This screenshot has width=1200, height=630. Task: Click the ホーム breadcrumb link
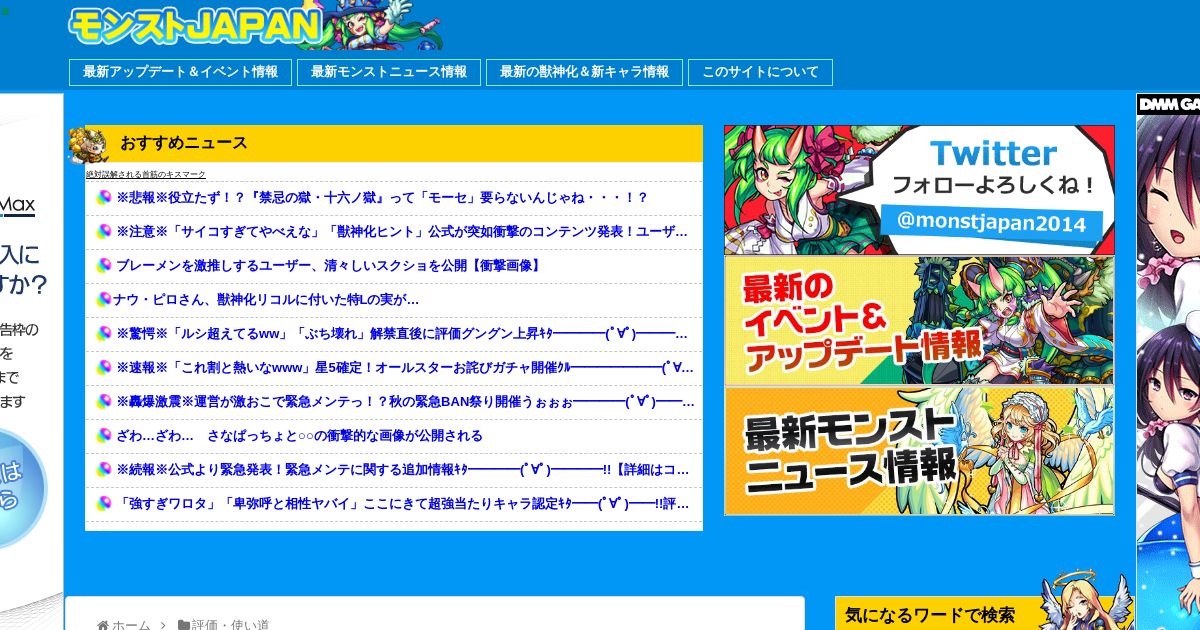pos(131,624)
